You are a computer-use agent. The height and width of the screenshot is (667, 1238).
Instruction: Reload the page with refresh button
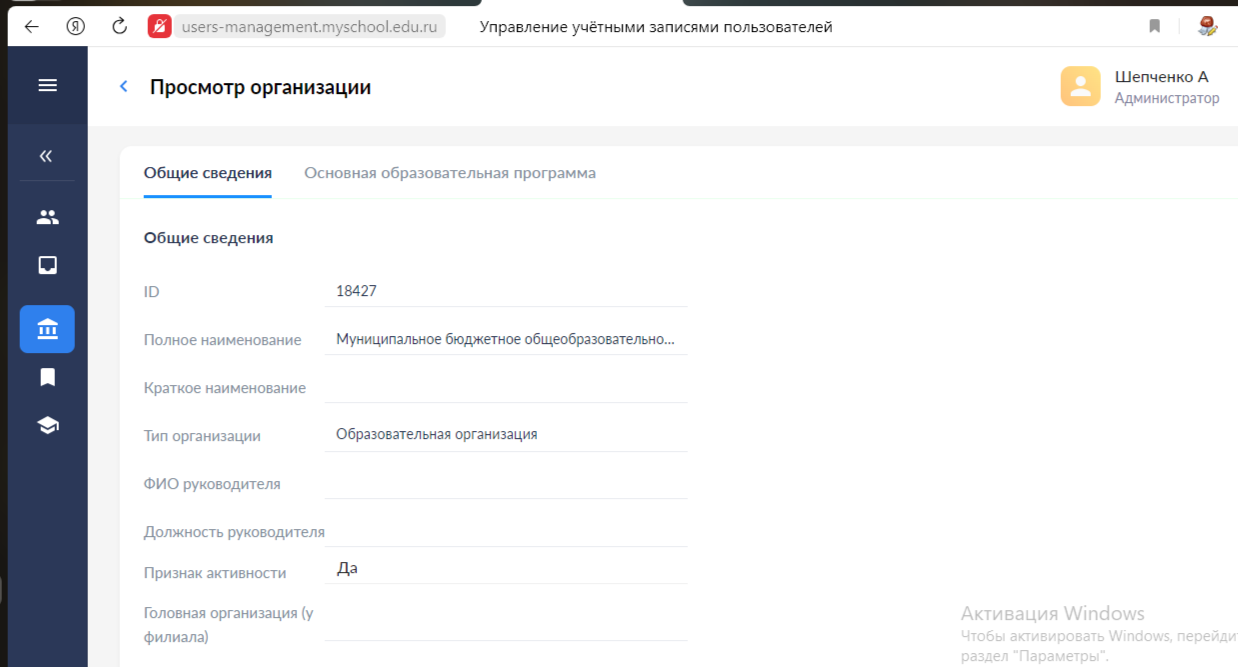pyautogui.click(x=119, y=27)
